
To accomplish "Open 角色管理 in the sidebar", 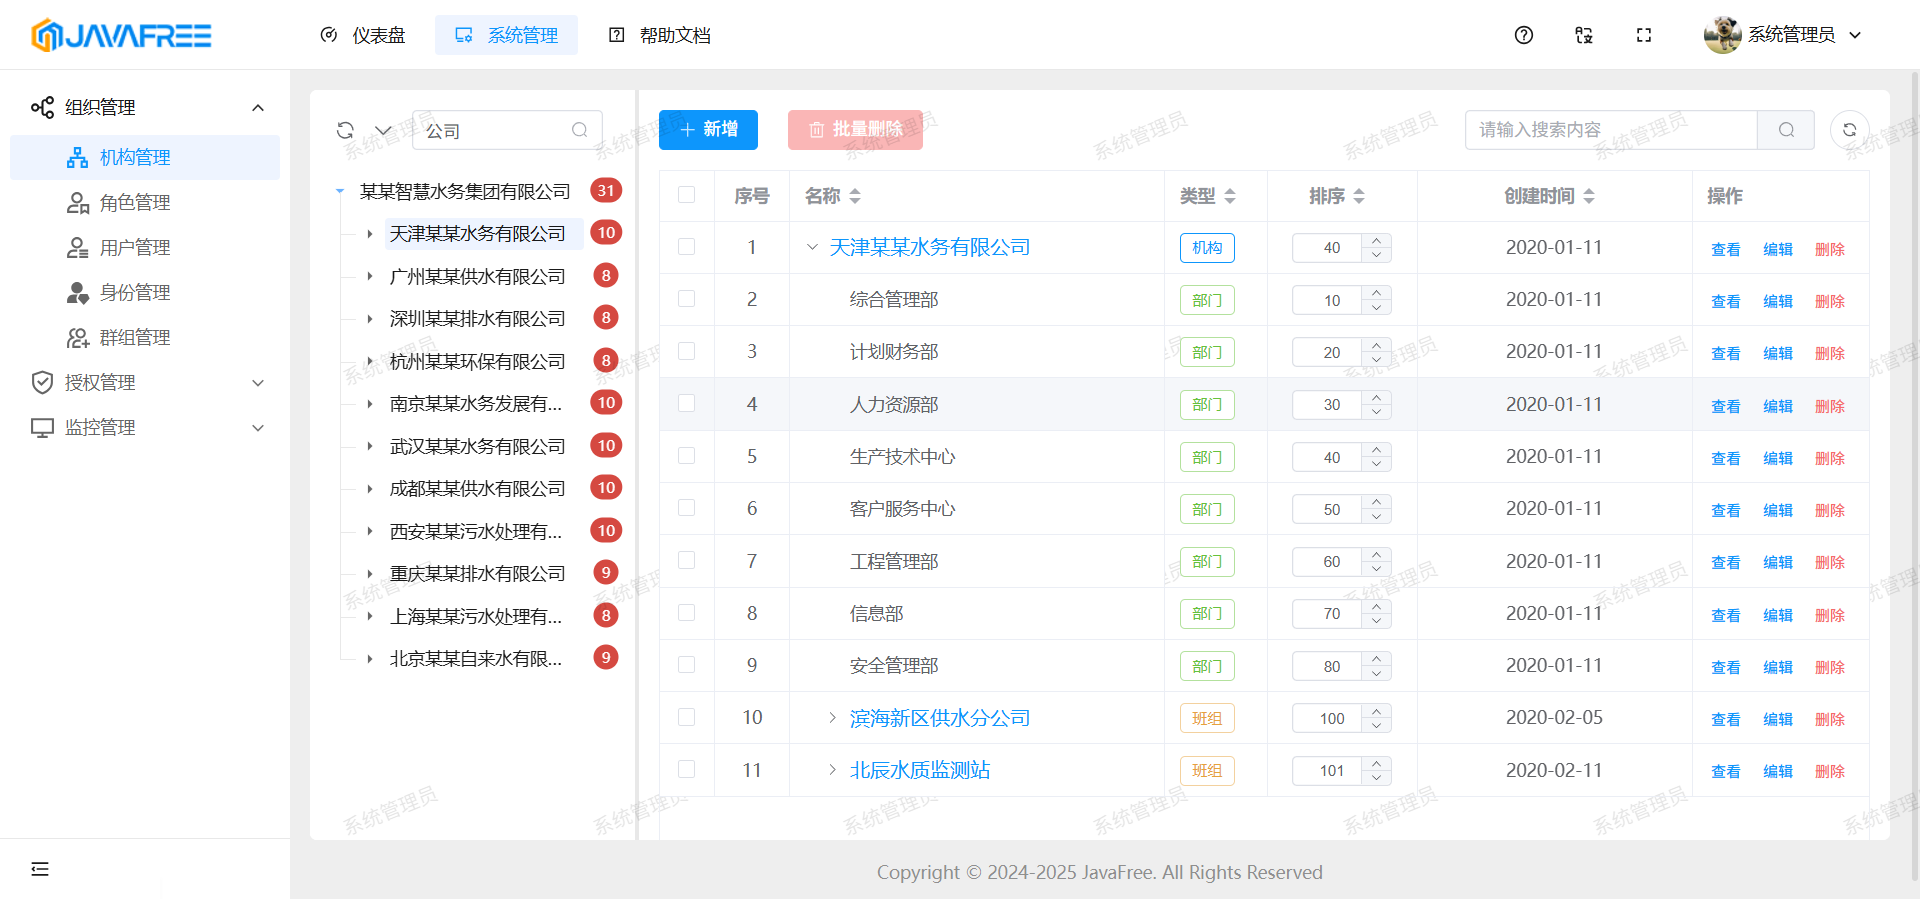I will coord(134,203).
